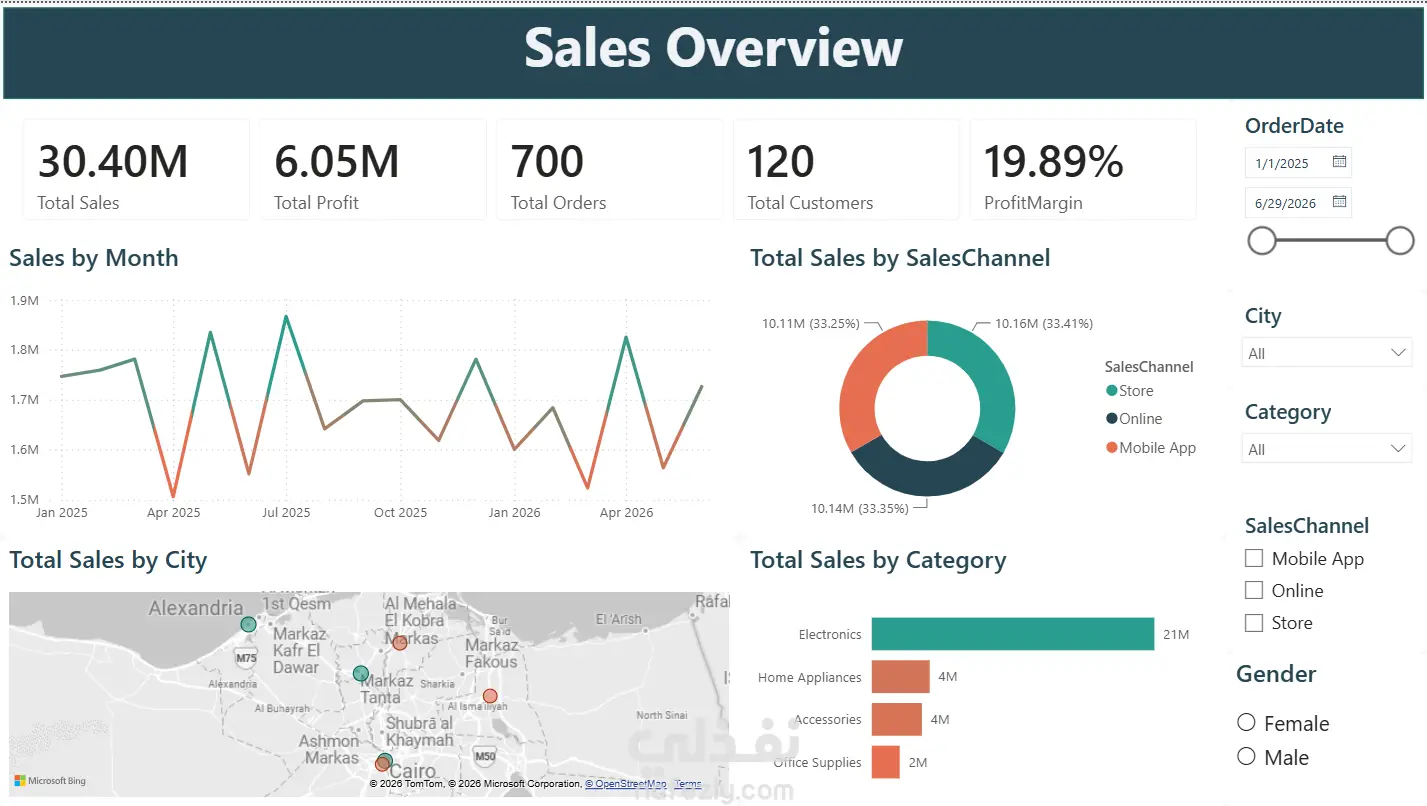Click the left handle of OrderDate slider
Viewport: 1427px width, 806px height.
[1262, 240]
